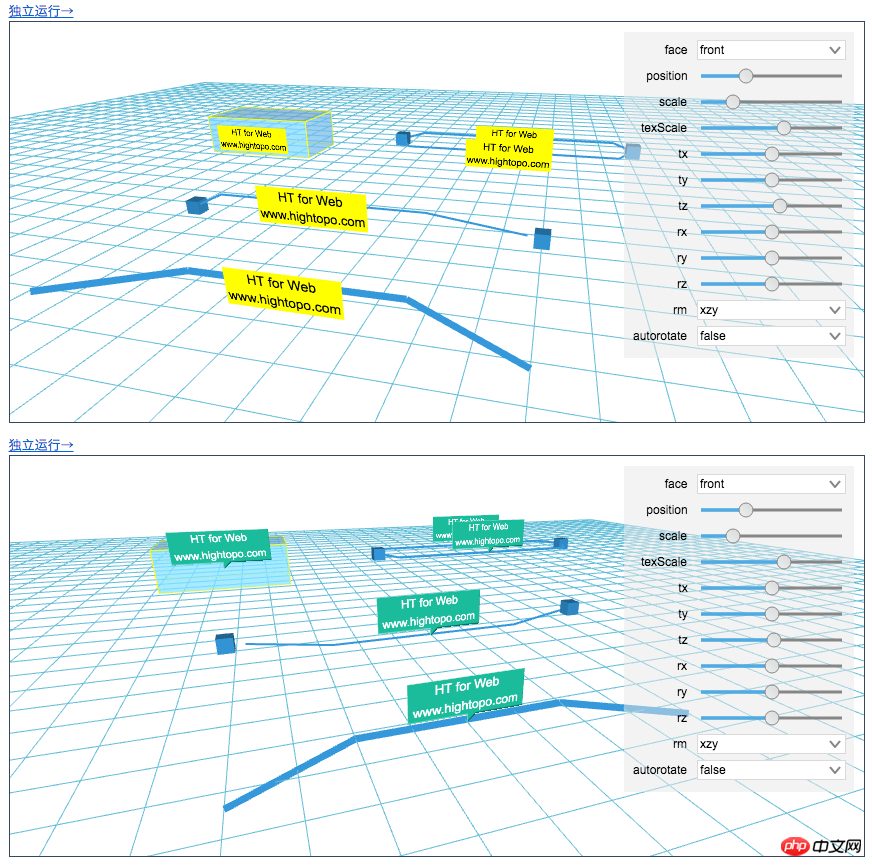Click scale slider in top panel

click(x=771, y=102)
